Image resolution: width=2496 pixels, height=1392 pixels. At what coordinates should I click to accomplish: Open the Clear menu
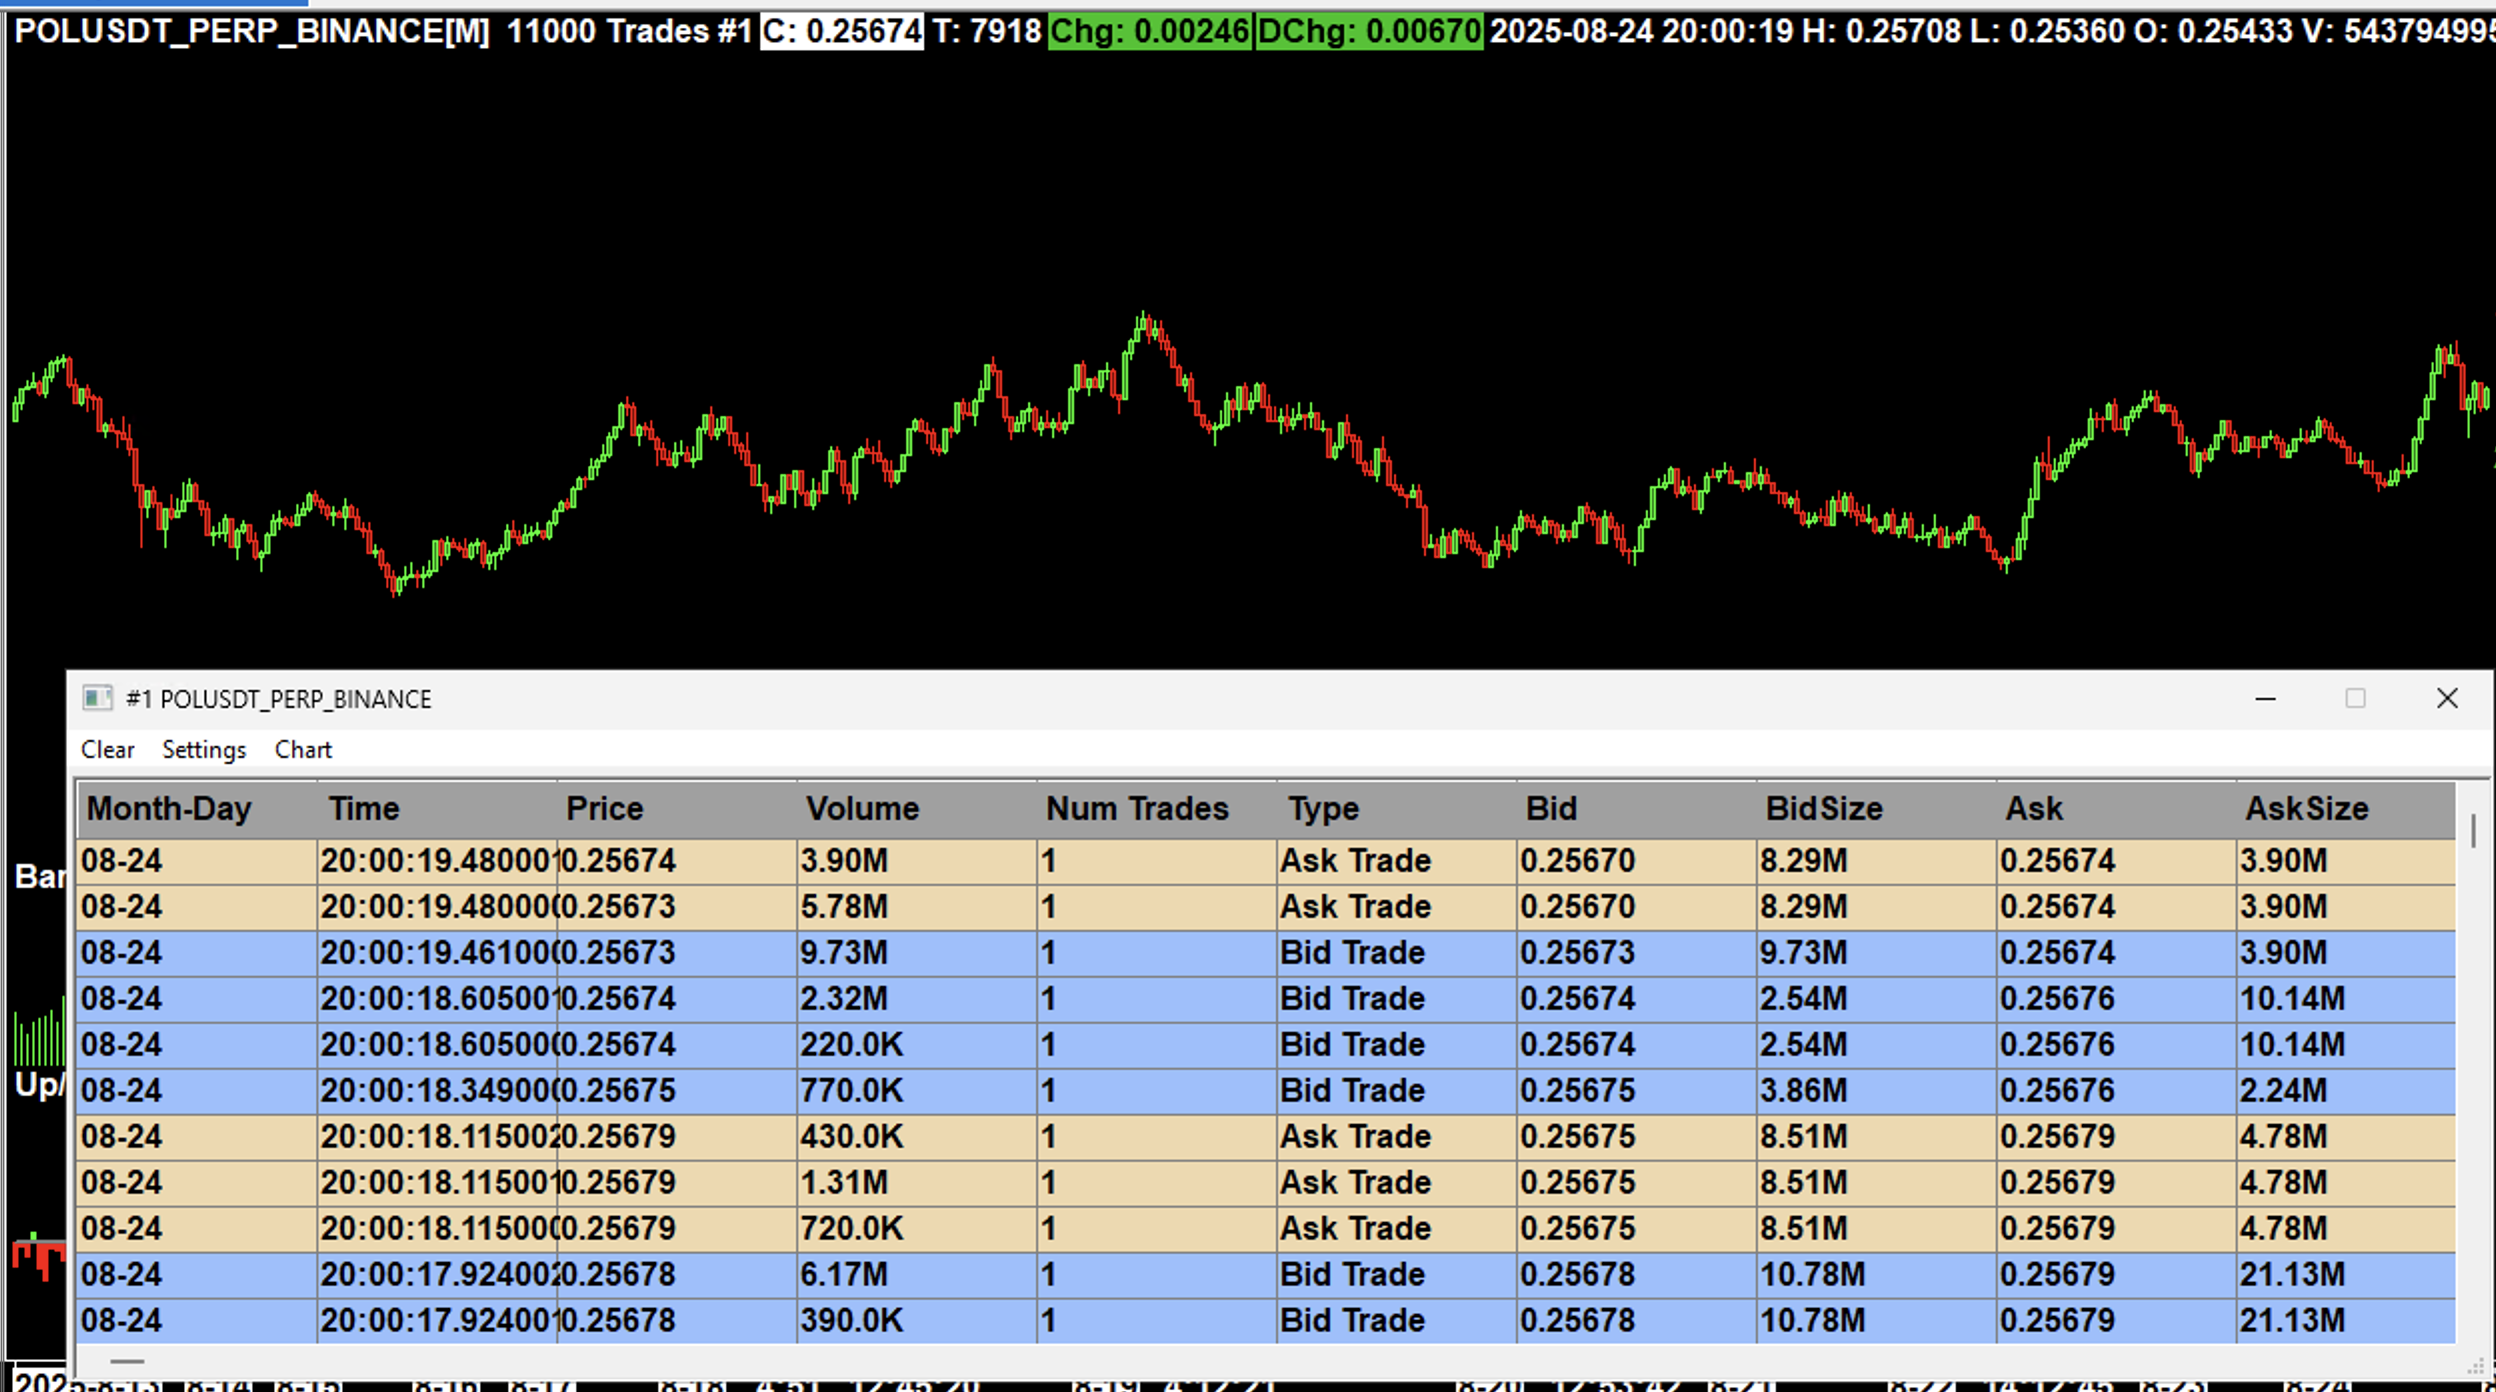(107, 750)
